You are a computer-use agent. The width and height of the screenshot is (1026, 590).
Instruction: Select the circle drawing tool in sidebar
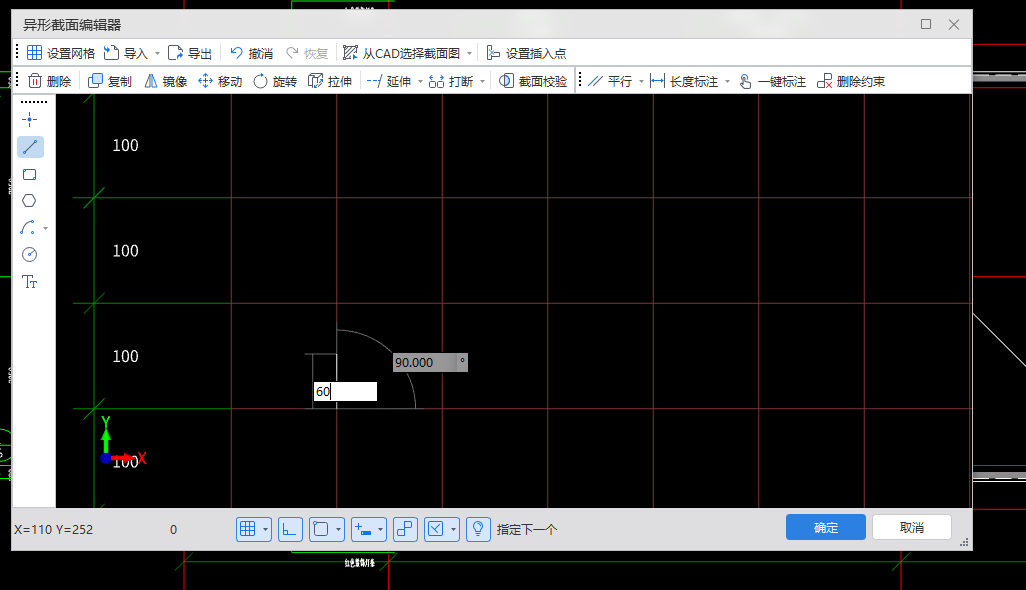click(29, 254)
